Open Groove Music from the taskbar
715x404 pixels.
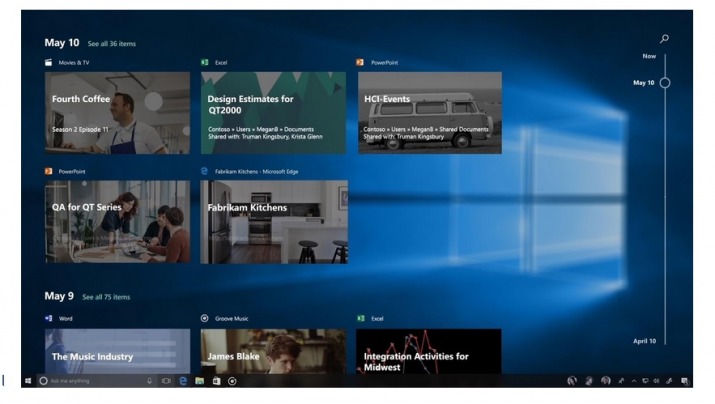[x=232, y=381]
